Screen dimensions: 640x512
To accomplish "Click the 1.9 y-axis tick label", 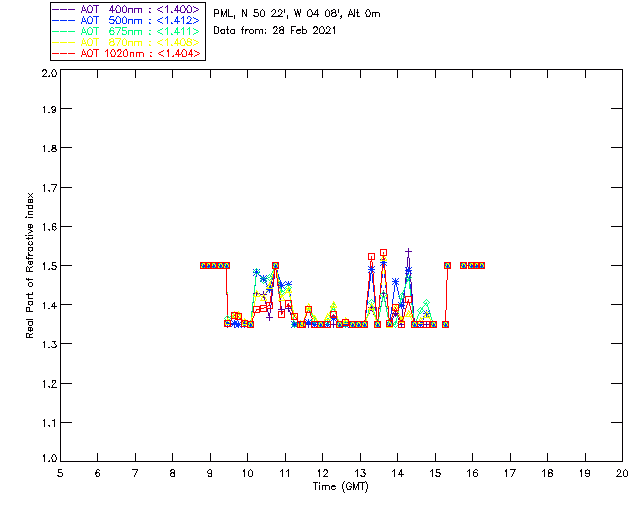I will click(49, 109).
